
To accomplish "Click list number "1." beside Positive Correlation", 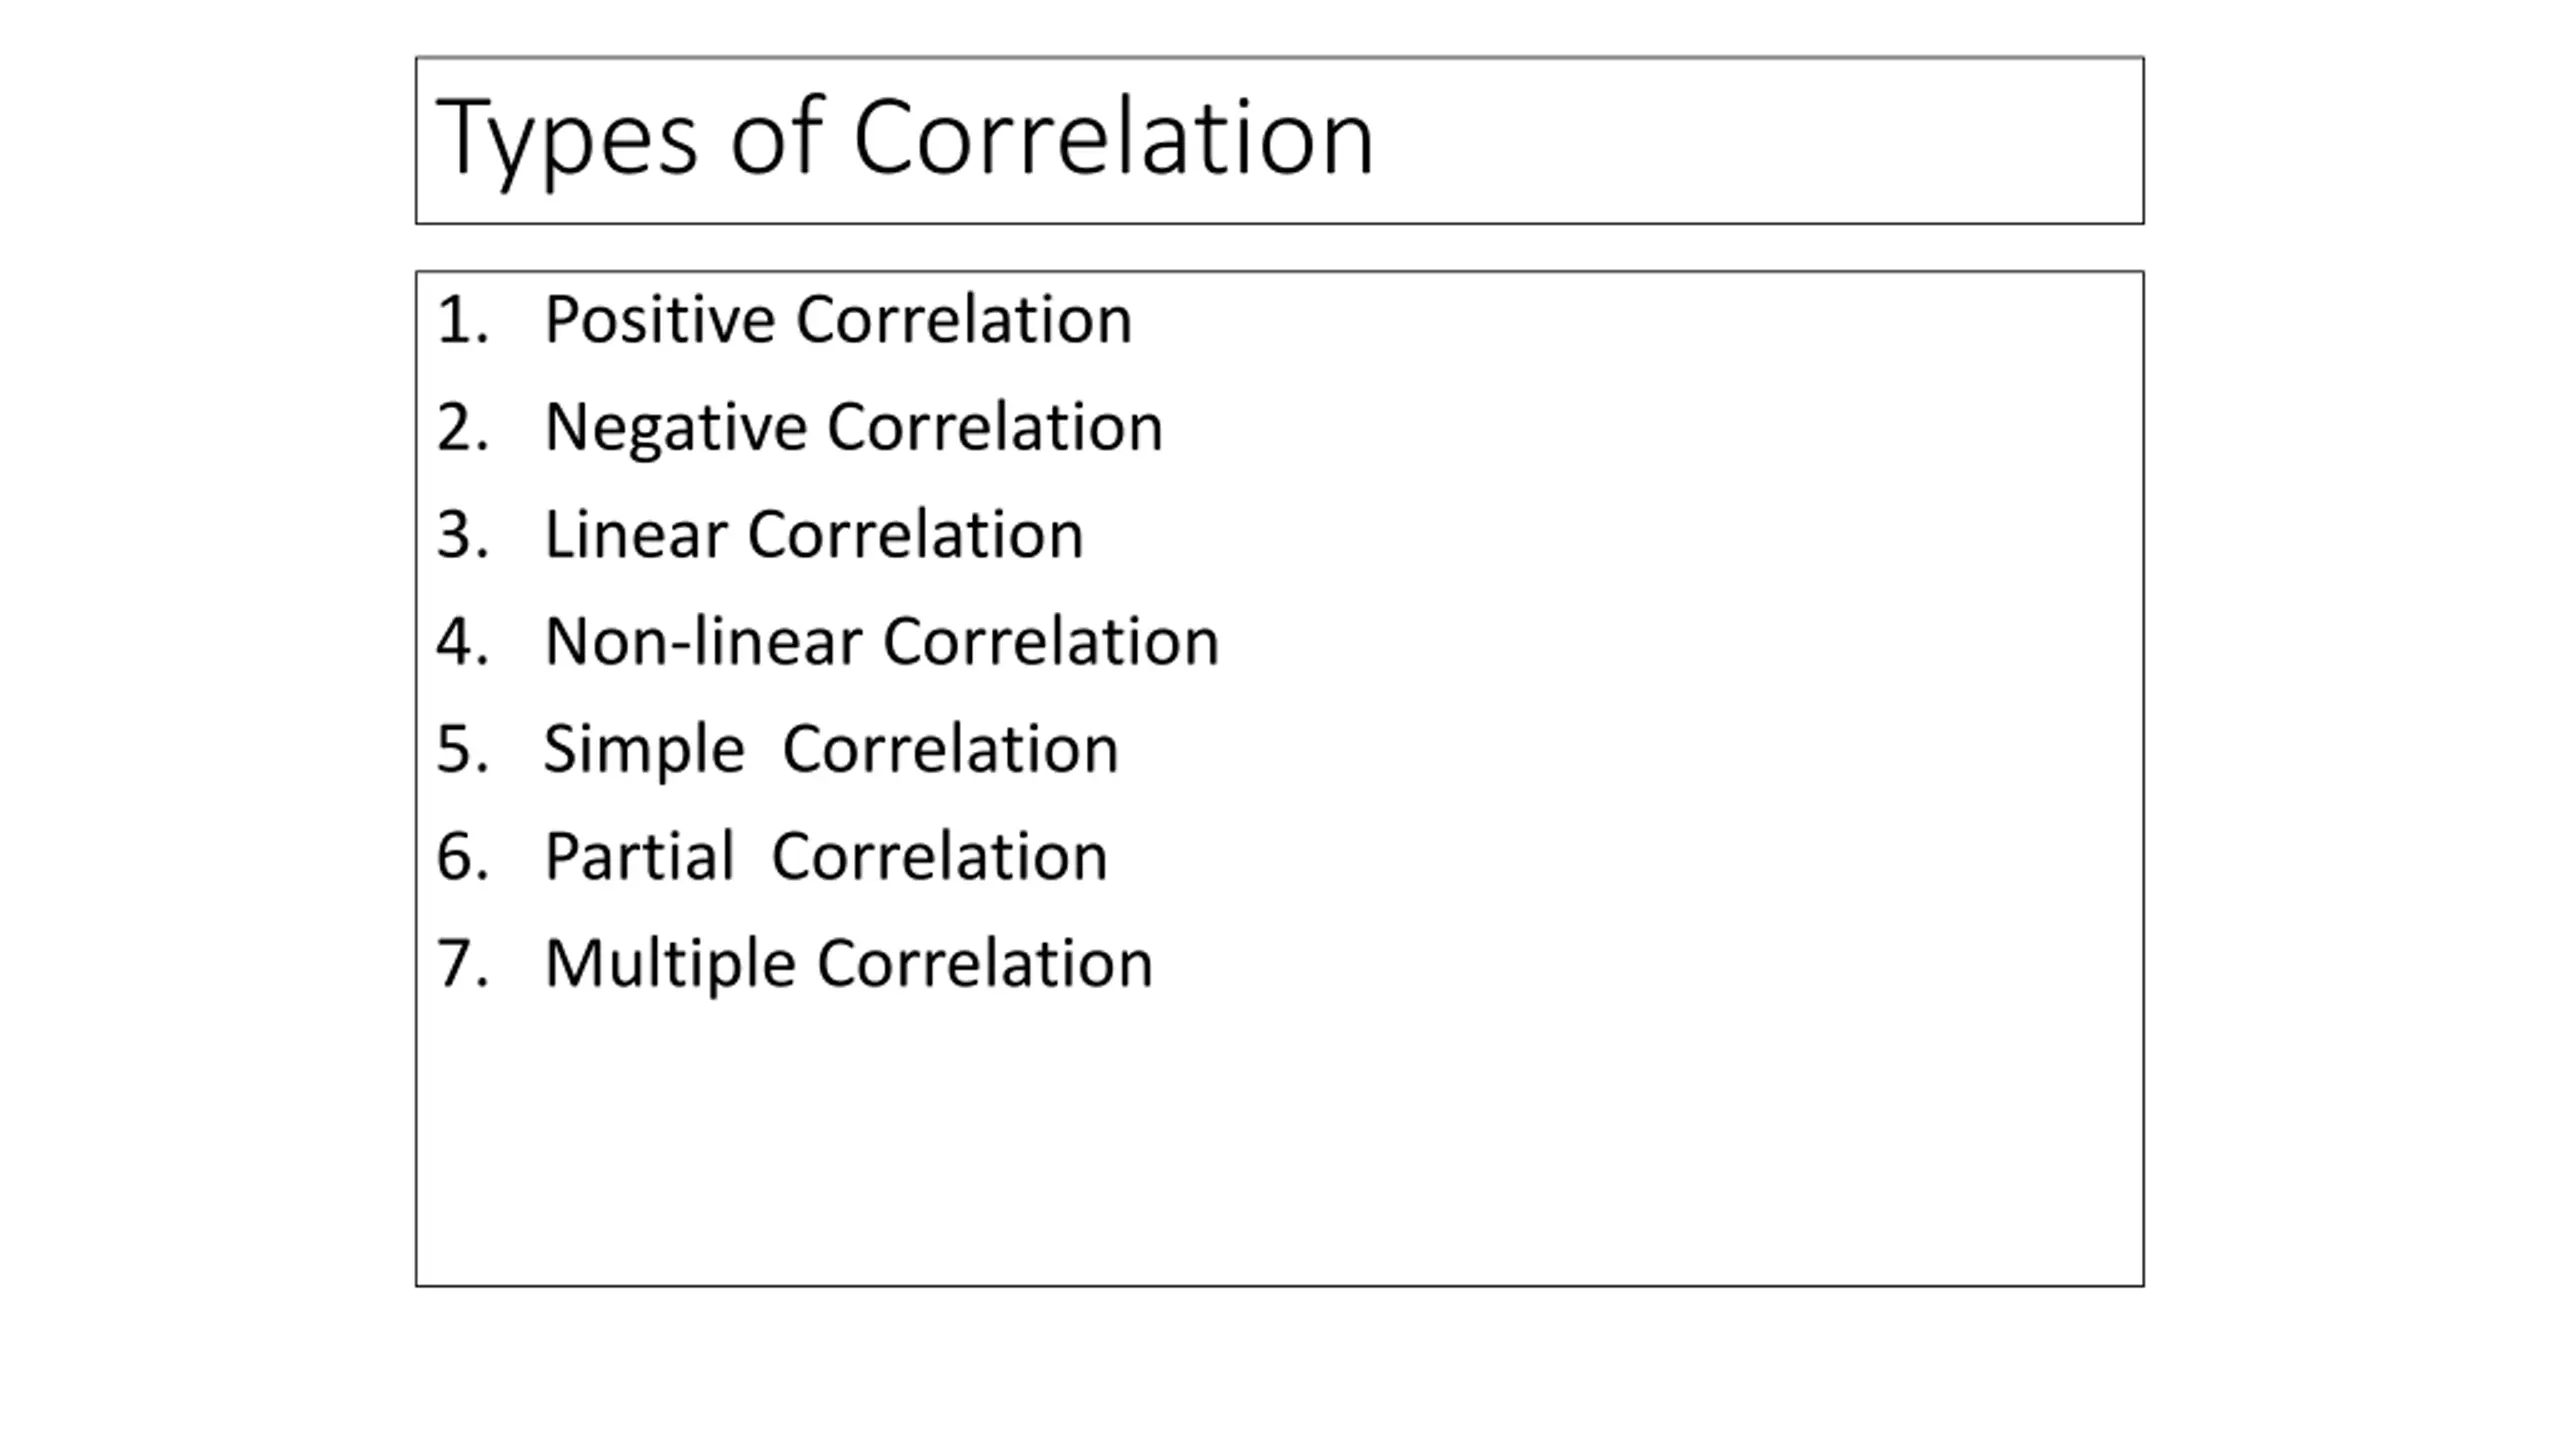I will point(463,321).
